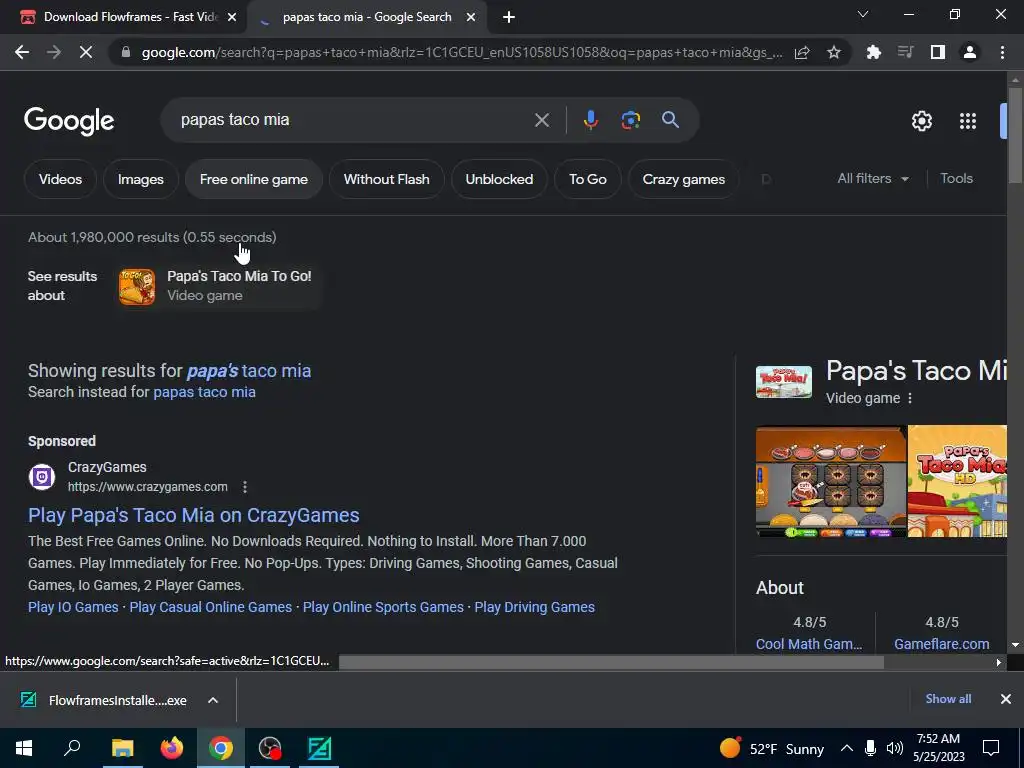This screenshot has height=768, width=1024.
Task: Select the Without Flash filter chip
Action: click(x=387, y=179)
